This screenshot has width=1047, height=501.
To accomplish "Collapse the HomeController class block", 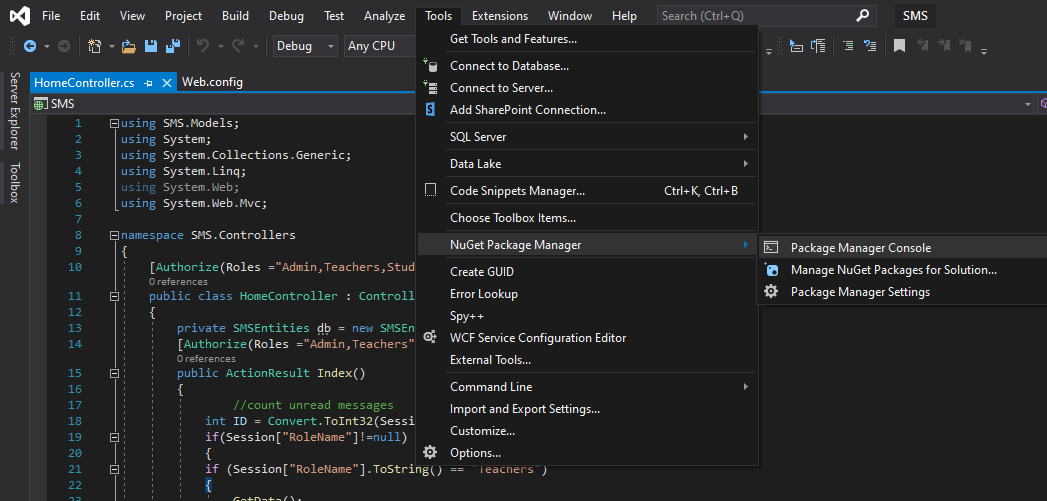I will [114, 296].
